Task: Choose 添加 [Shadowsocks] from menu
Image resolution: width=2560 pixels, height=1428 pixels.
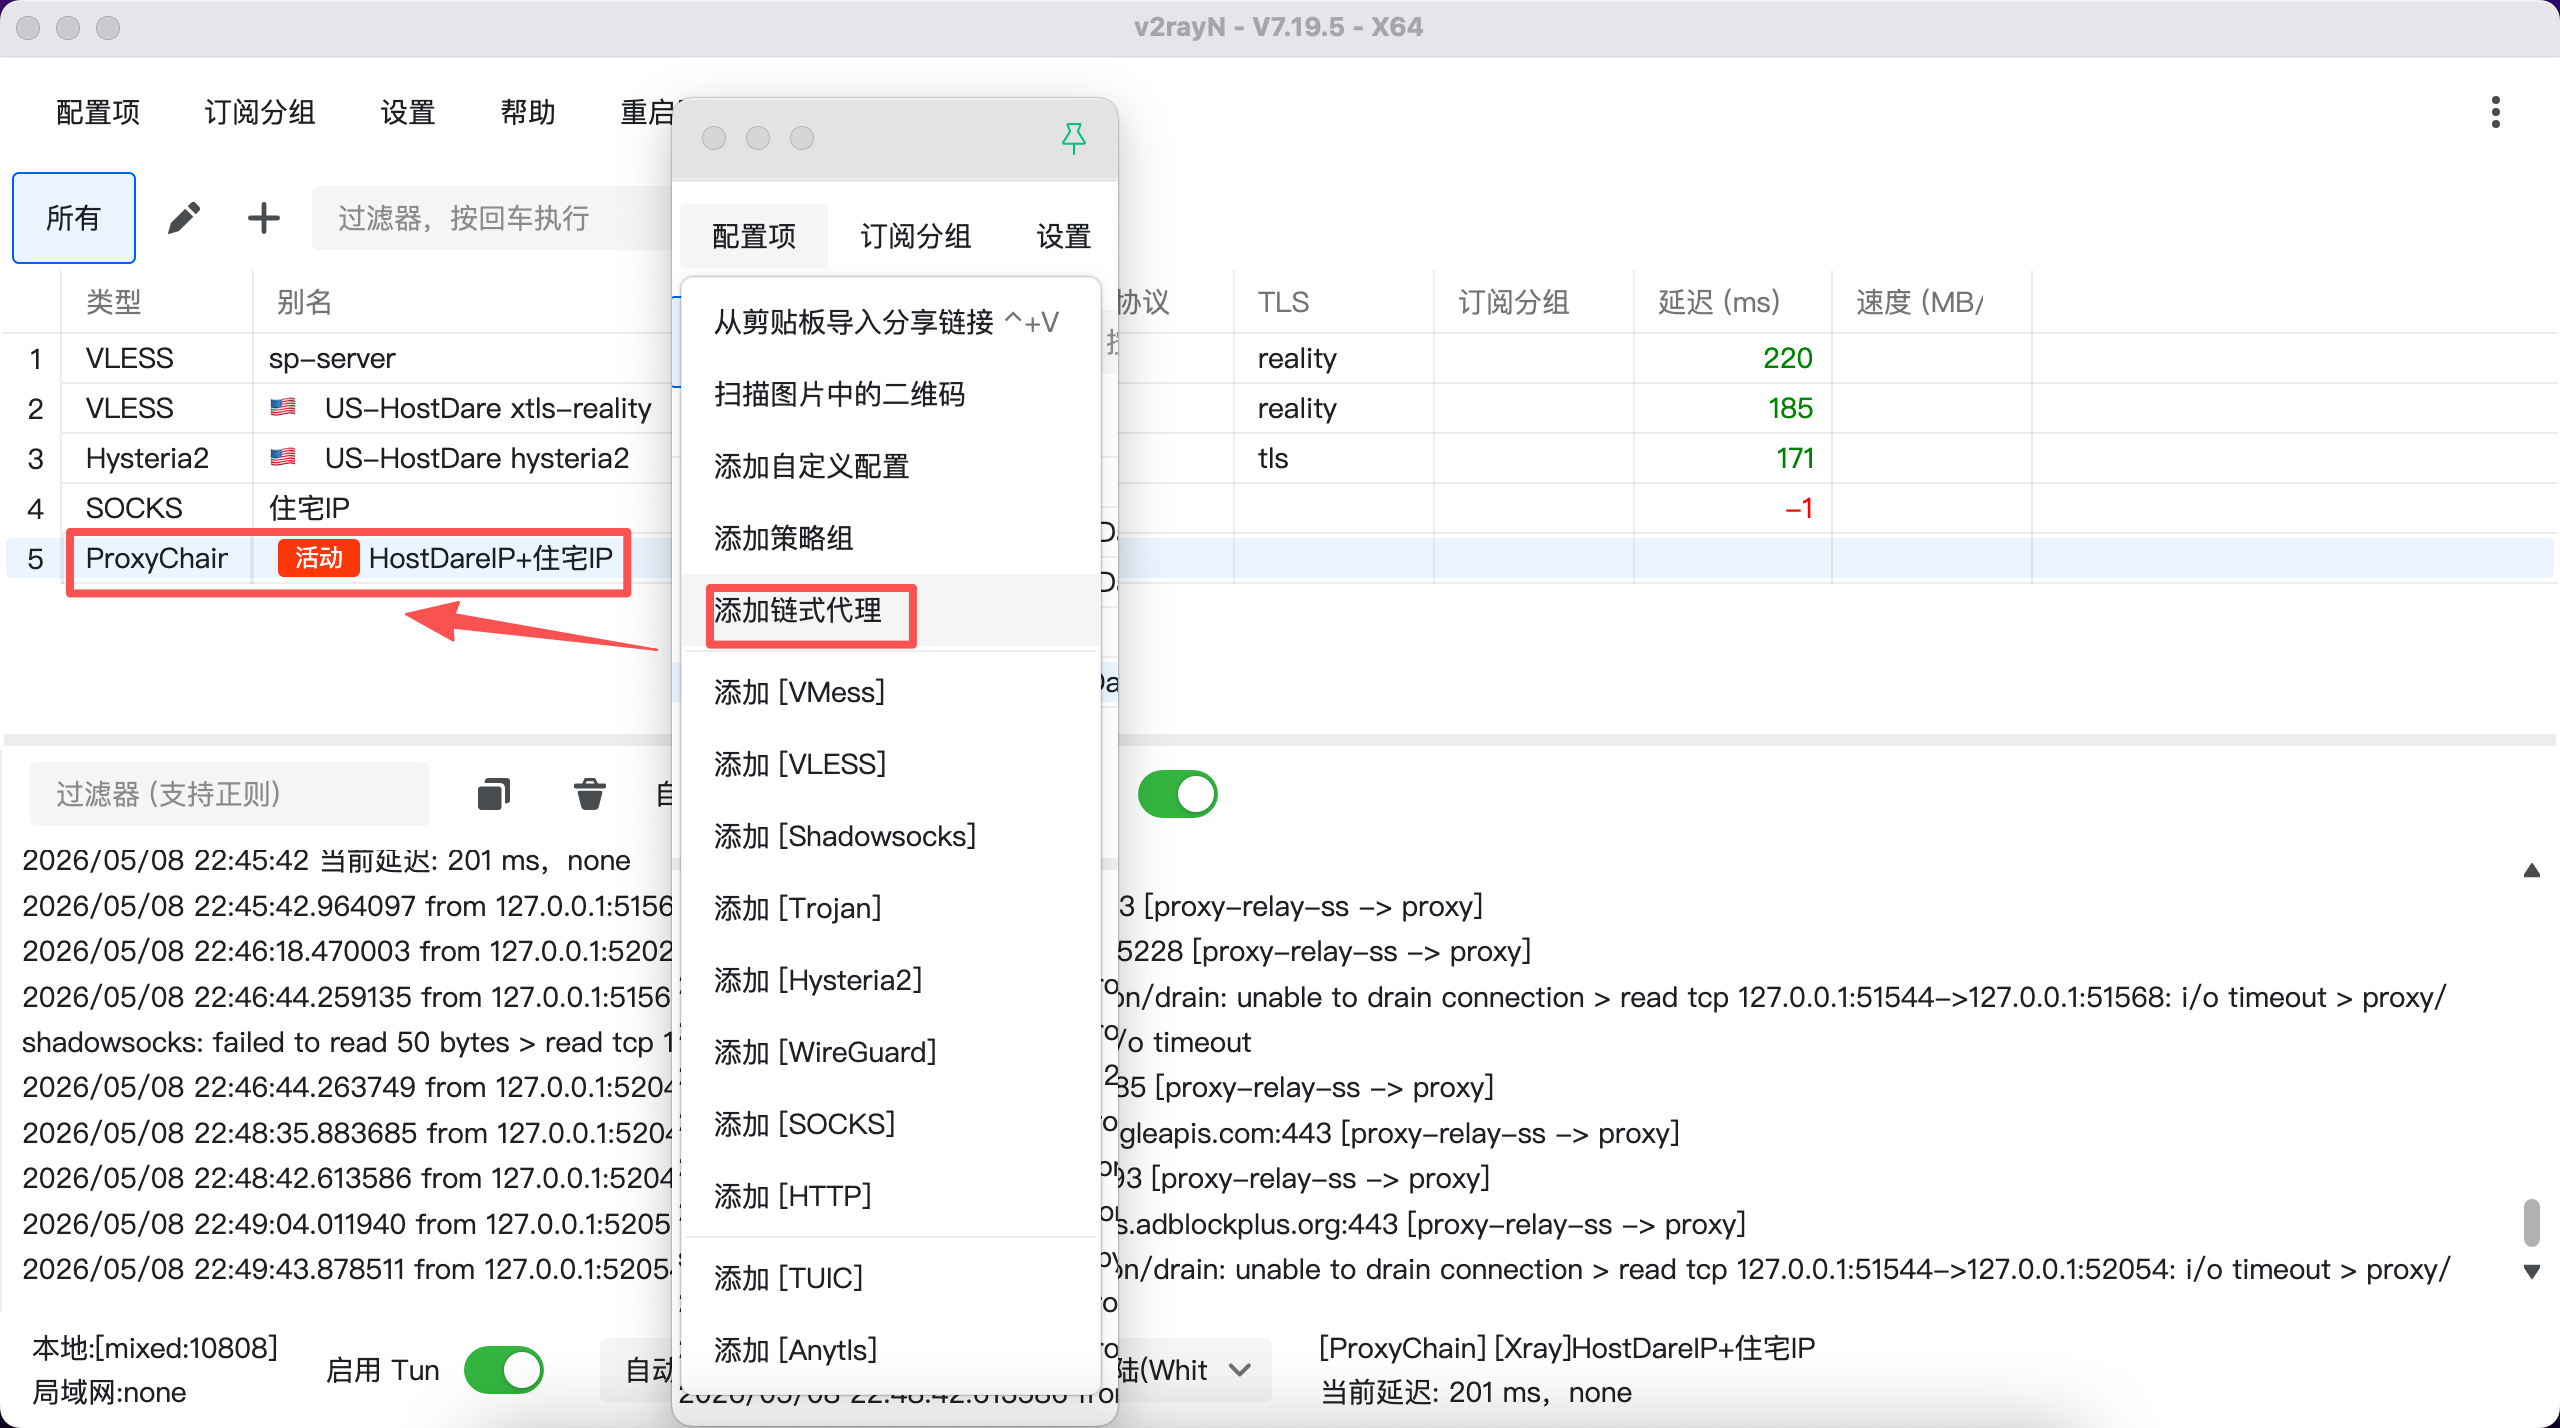Action: pos(891,836)
